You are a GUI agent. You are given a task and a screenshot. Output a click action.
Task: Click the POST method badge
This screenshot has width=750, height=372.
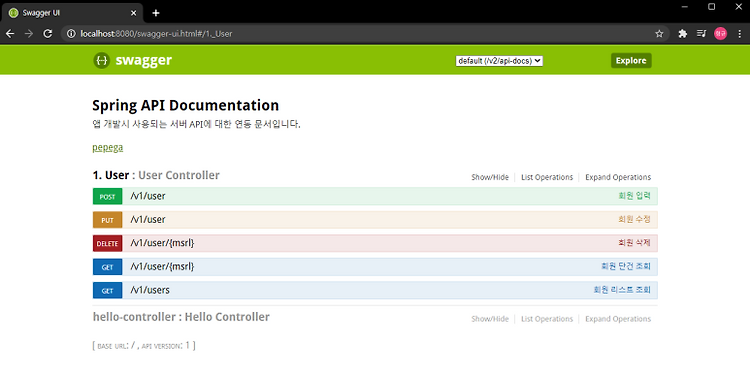click(108, 196)
